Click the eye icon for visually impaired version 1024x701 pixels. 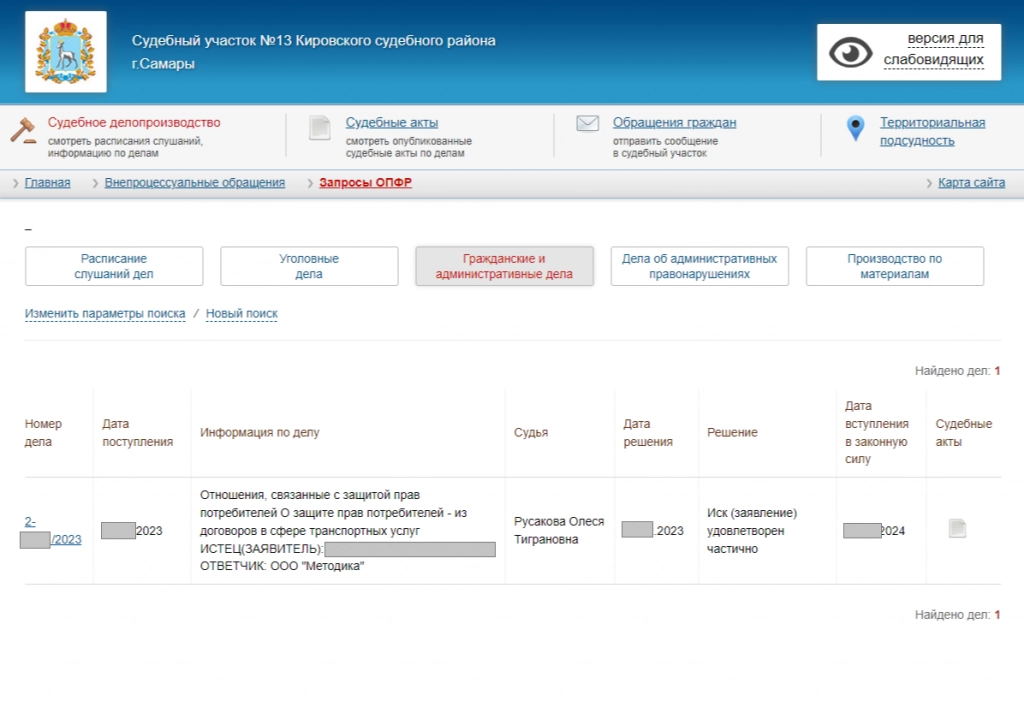click(x=850, y=52)
